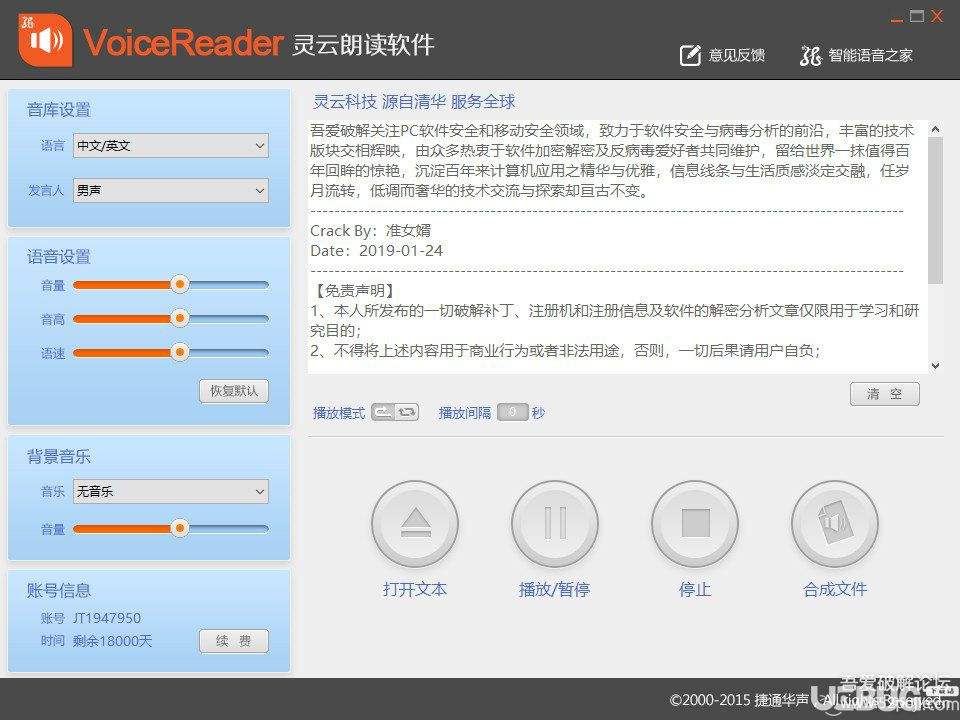
Task: Click the 播放/暂停 label
Action: [555, 589]
